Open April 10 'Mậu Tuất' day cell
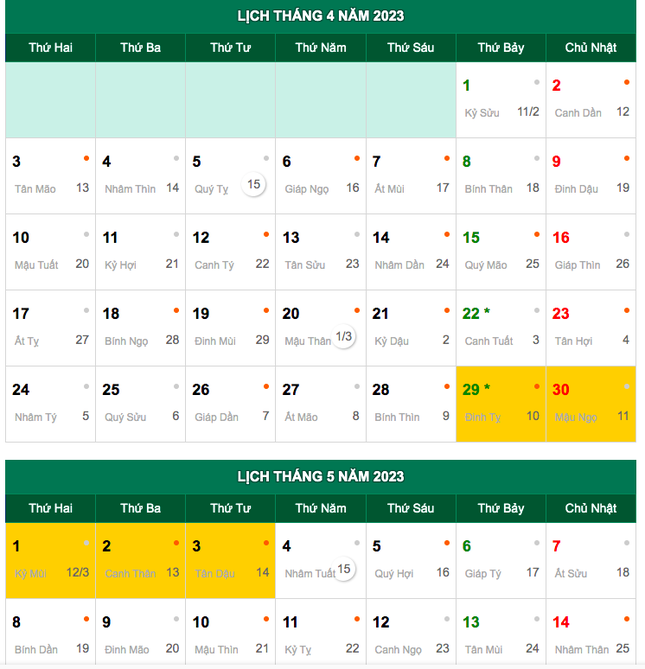 [50, 251]
